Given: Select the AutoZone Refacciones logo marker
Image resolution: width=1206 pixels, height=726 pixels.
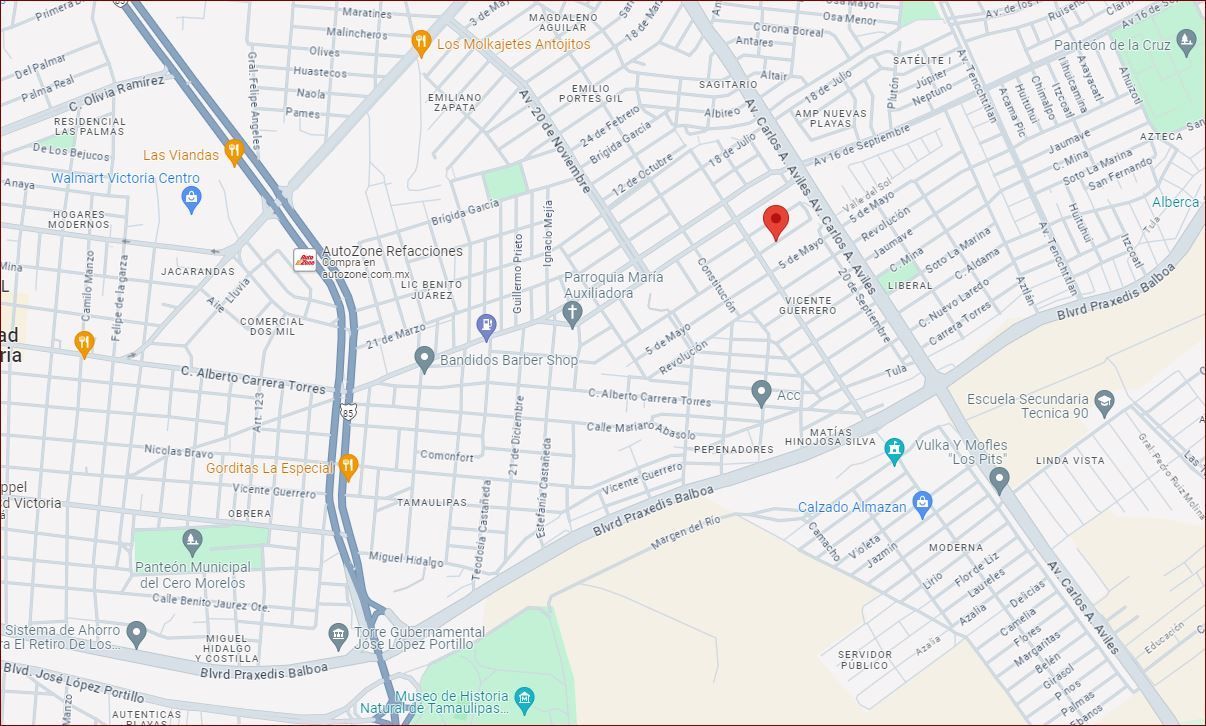Looking at the screenshot, I should click(x=305, y=260).
